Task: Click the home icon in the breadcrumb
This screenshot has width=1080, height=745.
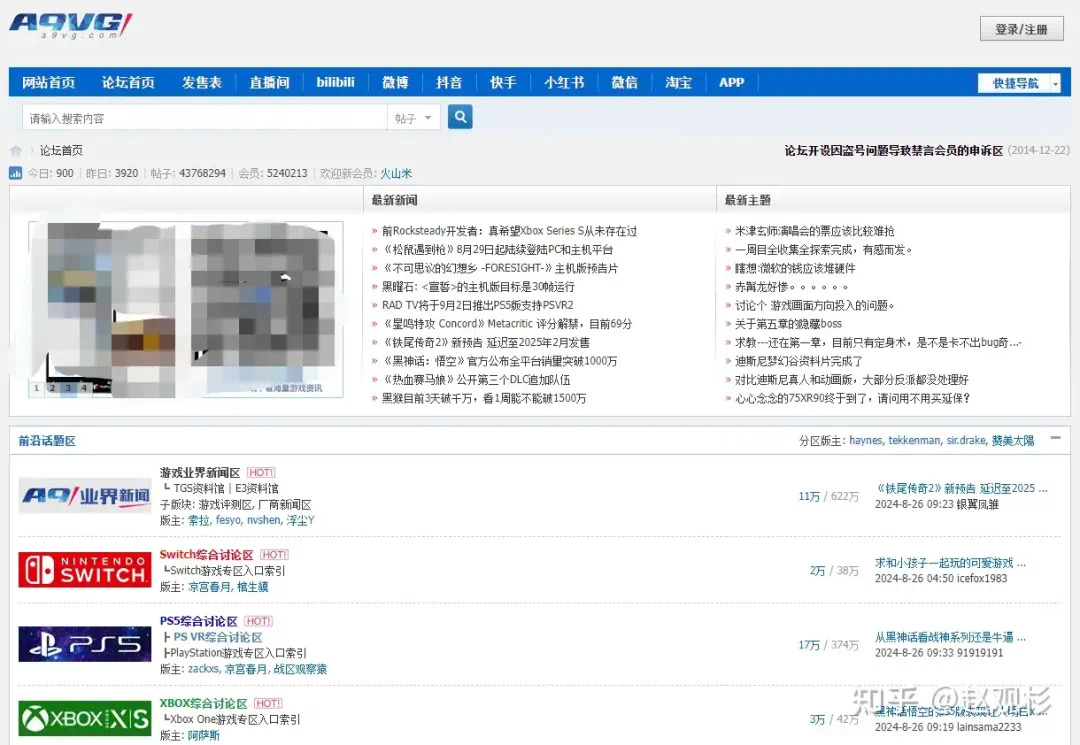Action: click(x=16, y=150)
